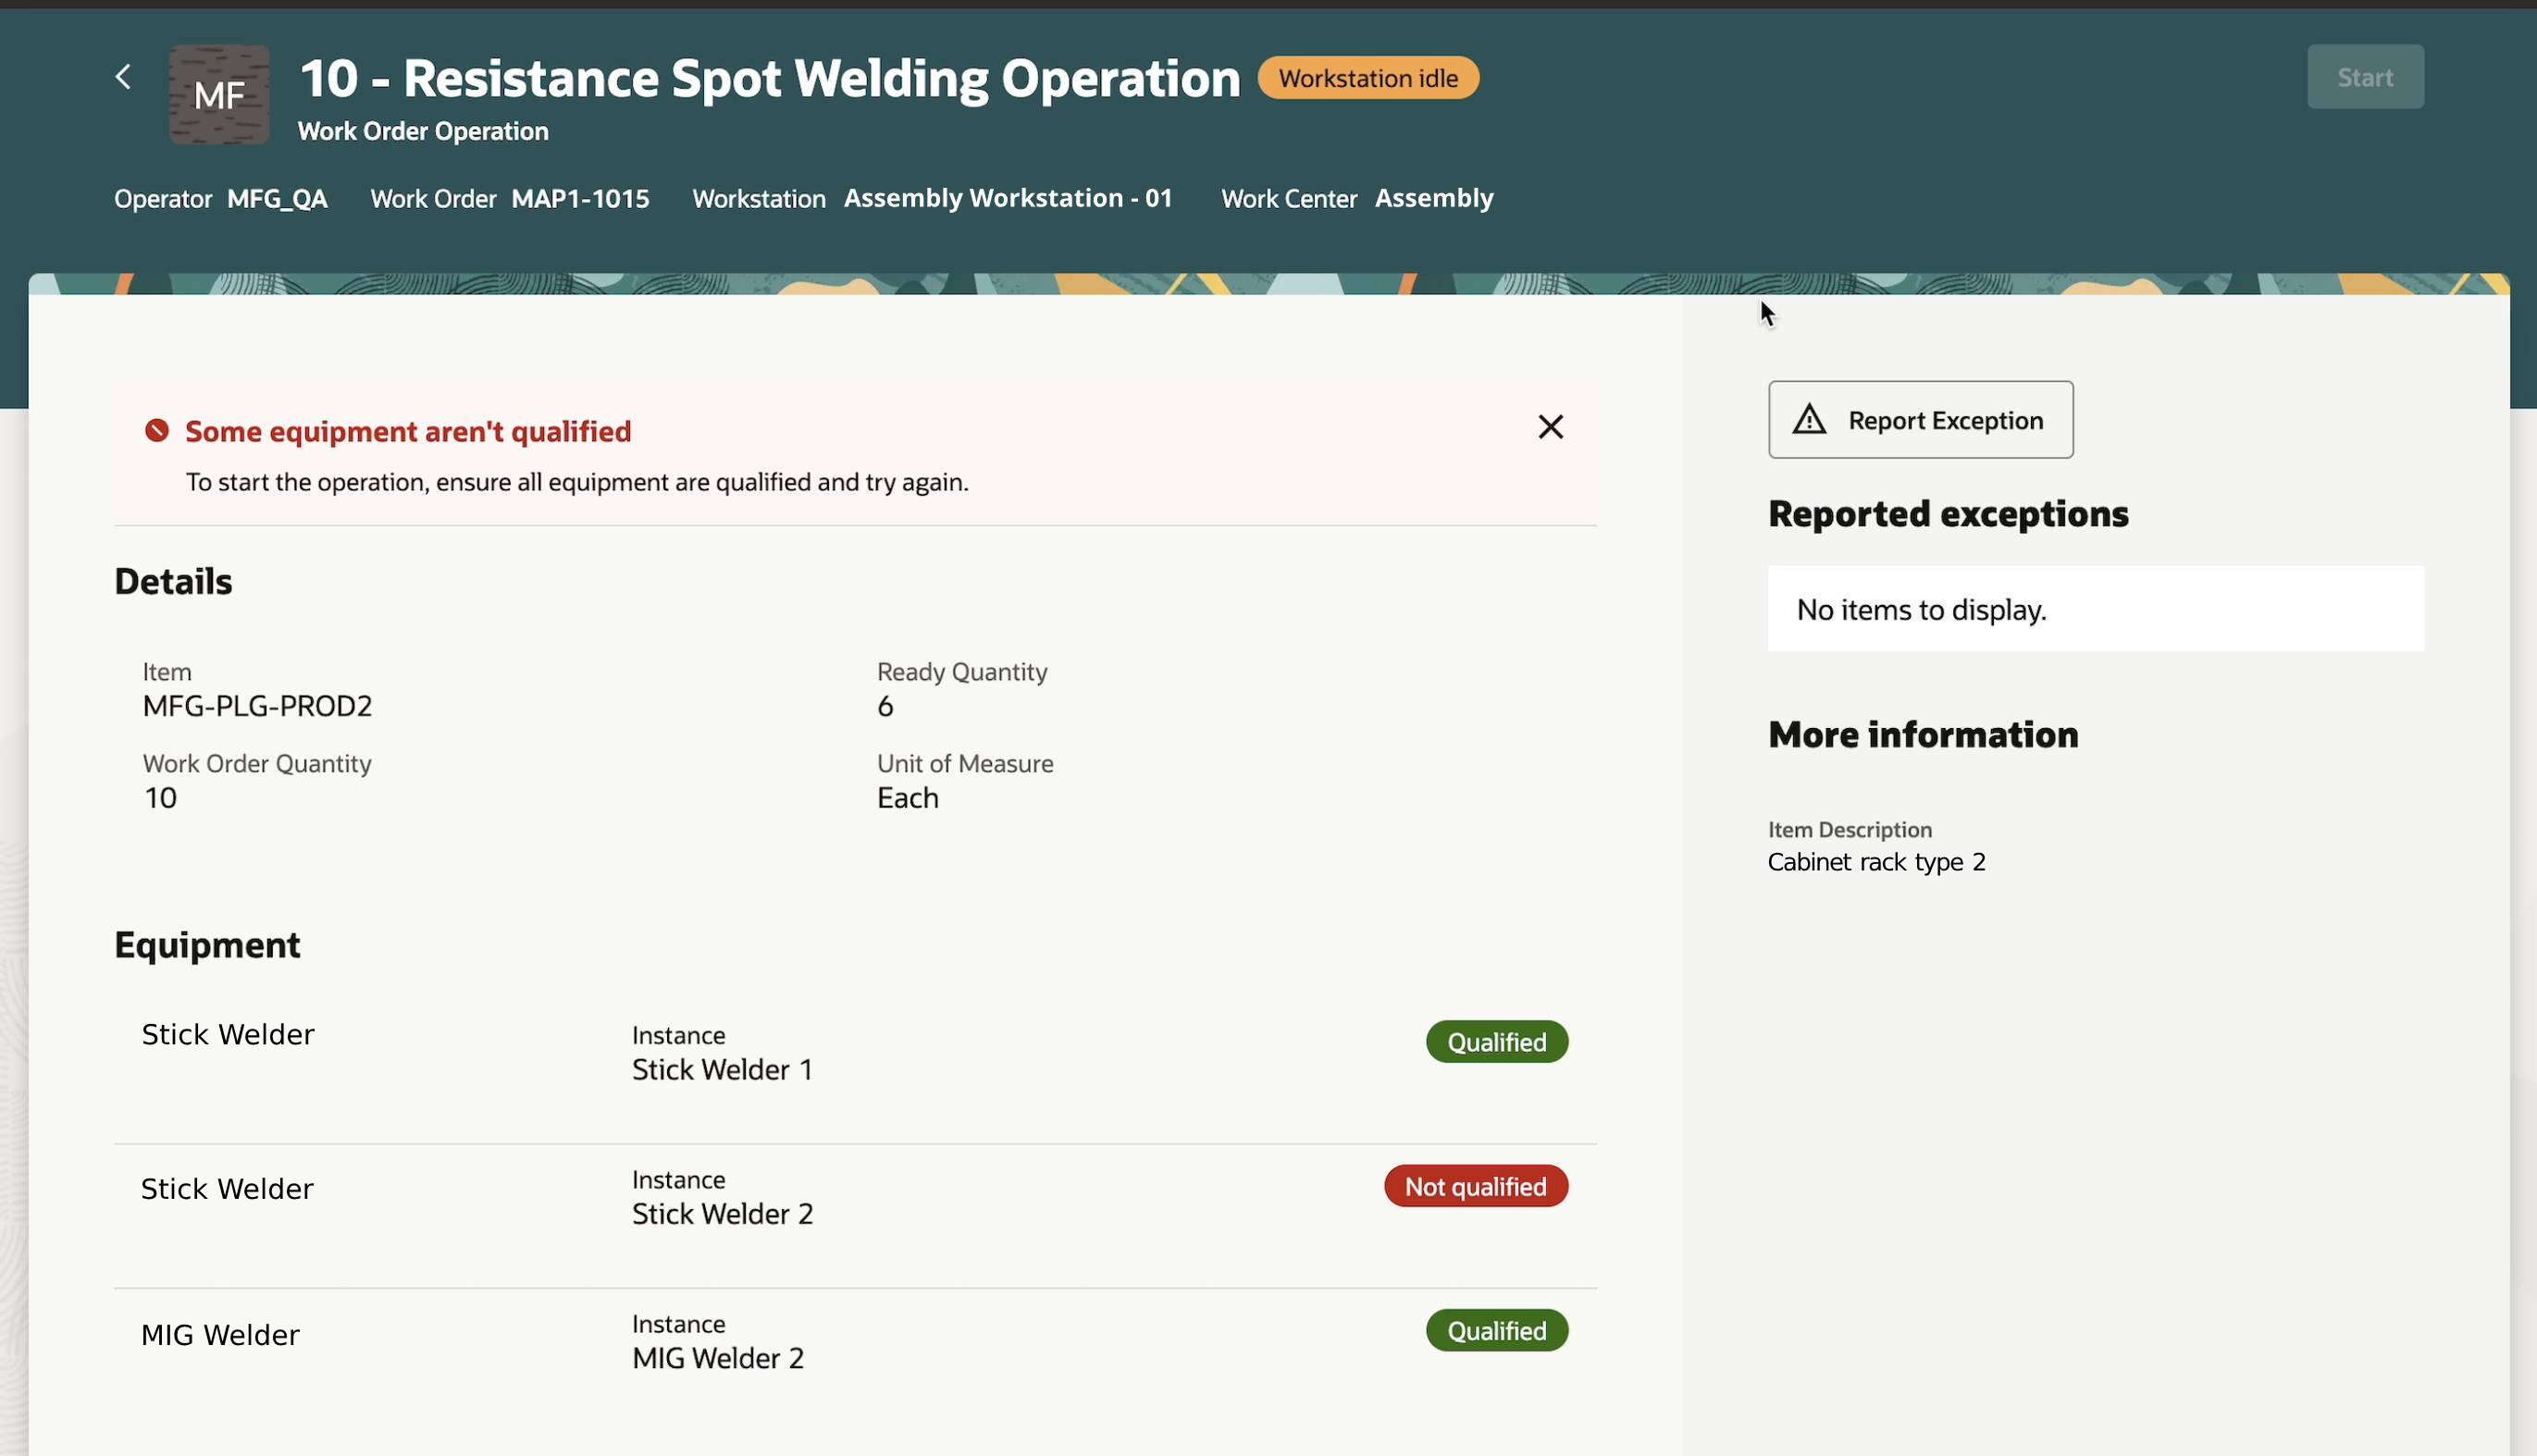Click Assembly Workstation - 01 text
Screen dimensions: 2537x1456
pyautogui.click(x=1007, y=198)
